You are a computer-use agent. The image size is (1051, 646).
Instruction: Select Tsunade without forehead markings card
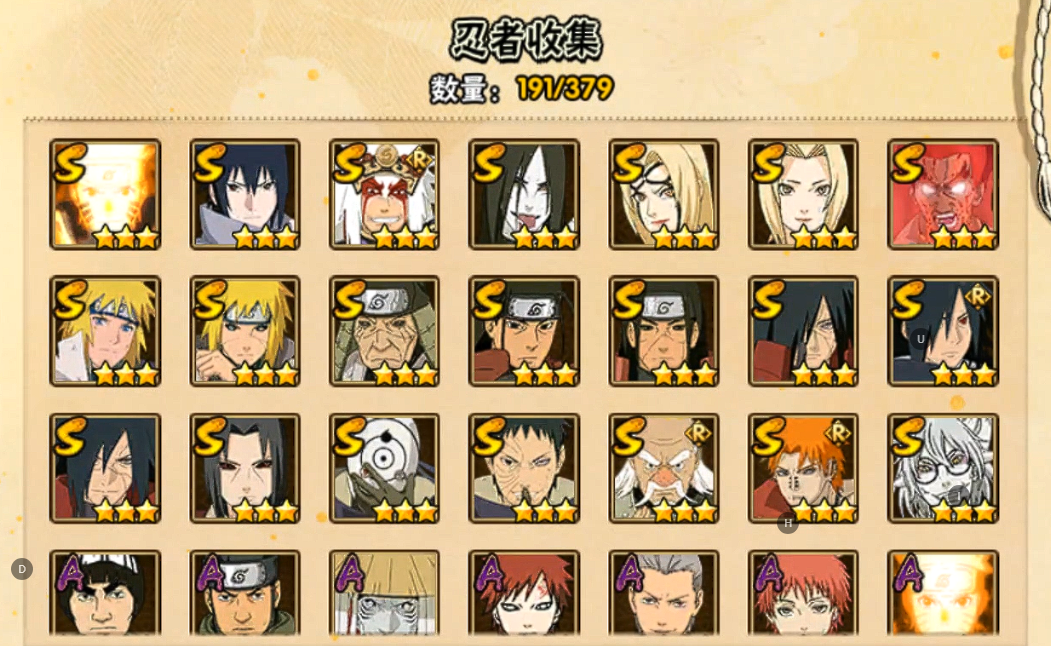pos(803,194)
